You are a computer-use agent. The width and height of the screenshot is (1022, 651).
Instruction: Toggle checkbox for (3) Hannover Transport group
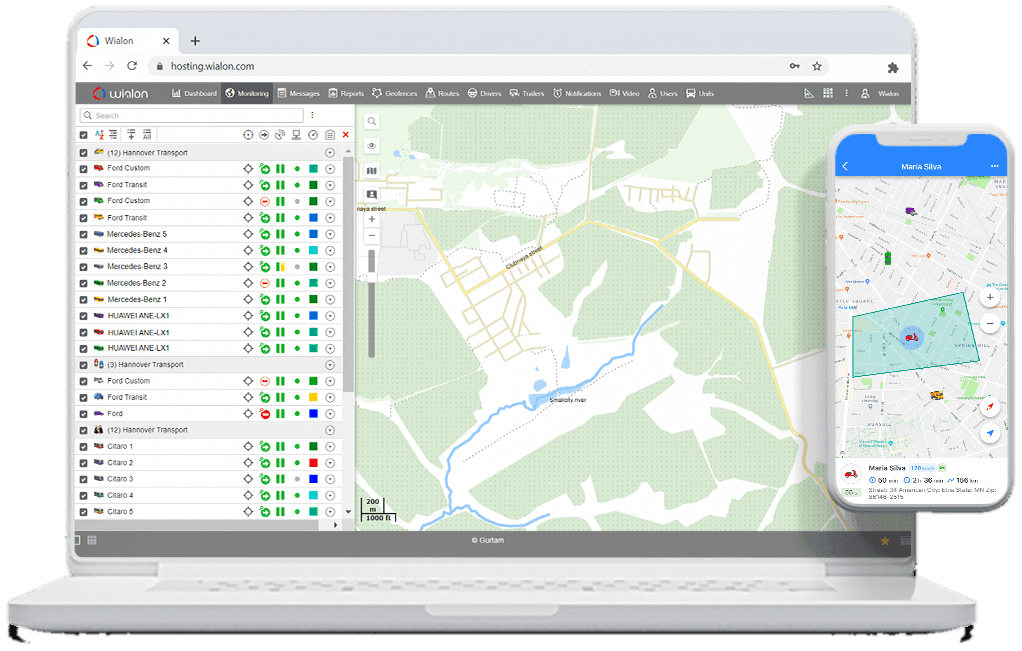click(x=83, y=366)
